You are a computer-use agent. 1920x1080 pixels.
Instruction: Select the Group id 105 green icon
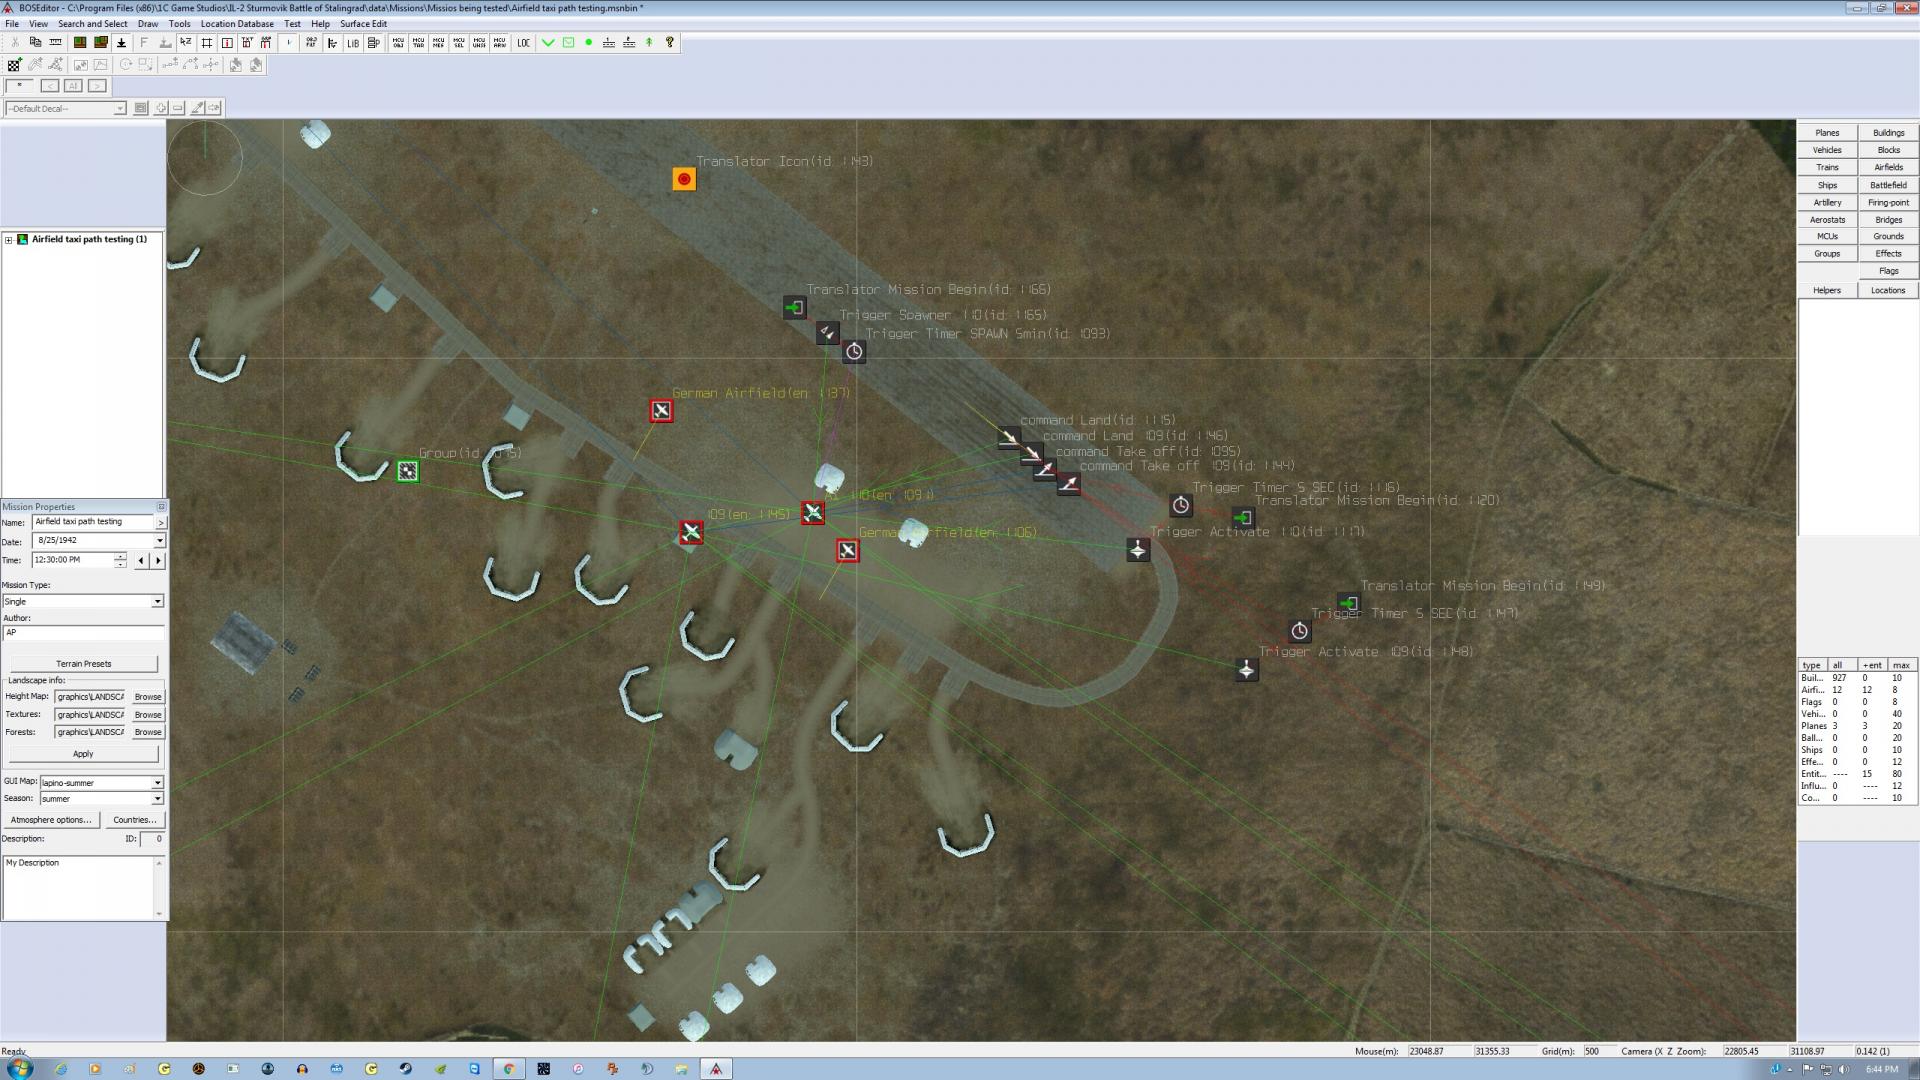[x=407, y=471]
